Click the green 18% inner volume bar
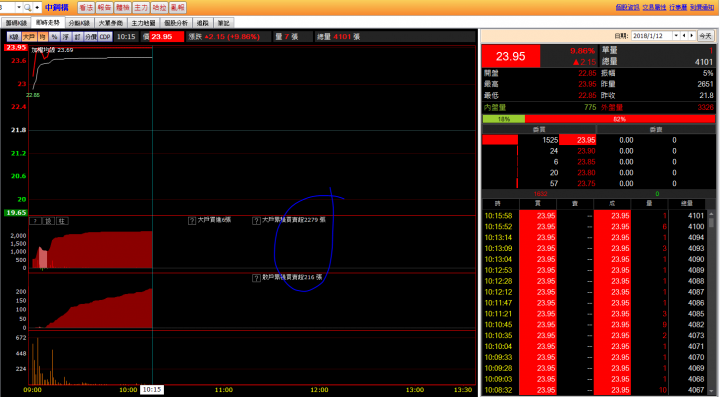 [504, 119]
